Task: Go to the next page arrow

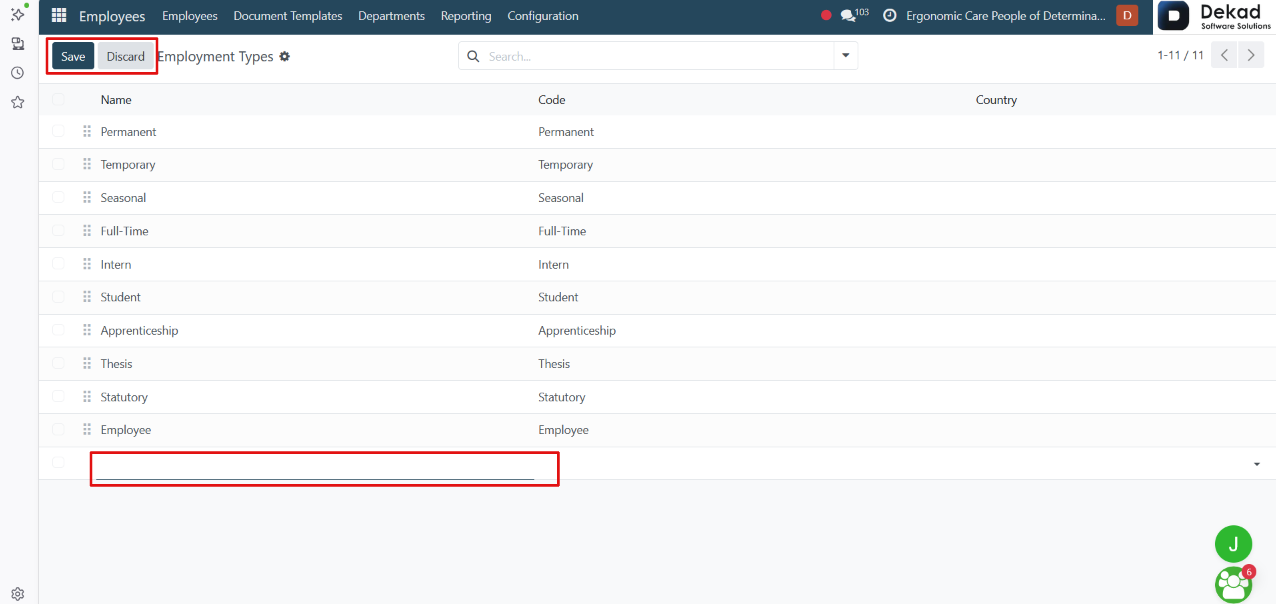Action: pyautogui.click(x=1251, y=56)
